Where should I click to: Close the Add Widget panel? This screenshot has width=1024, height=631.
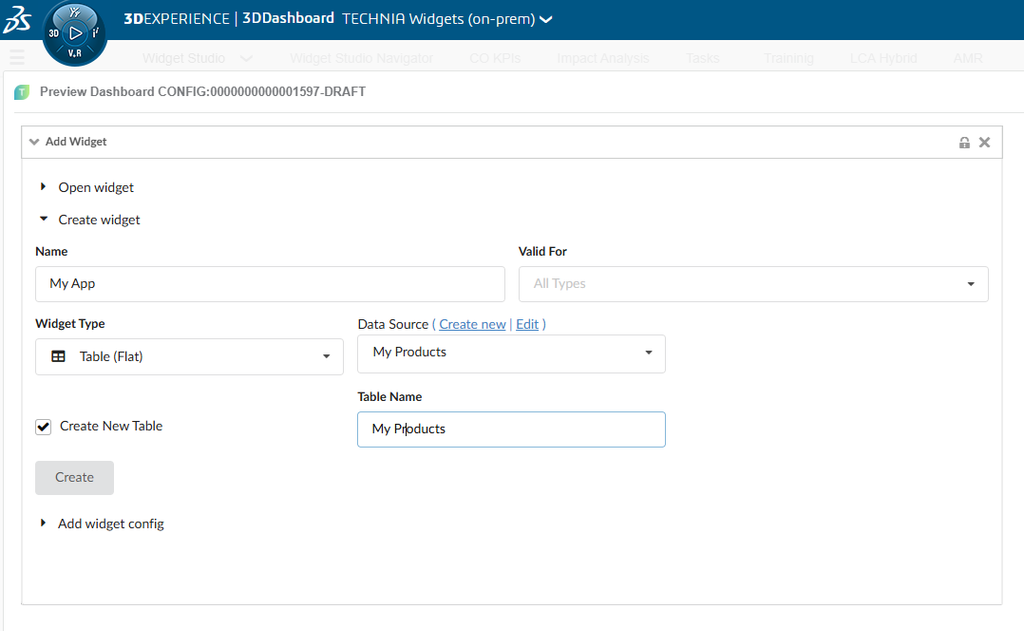(x=984, y=142)
